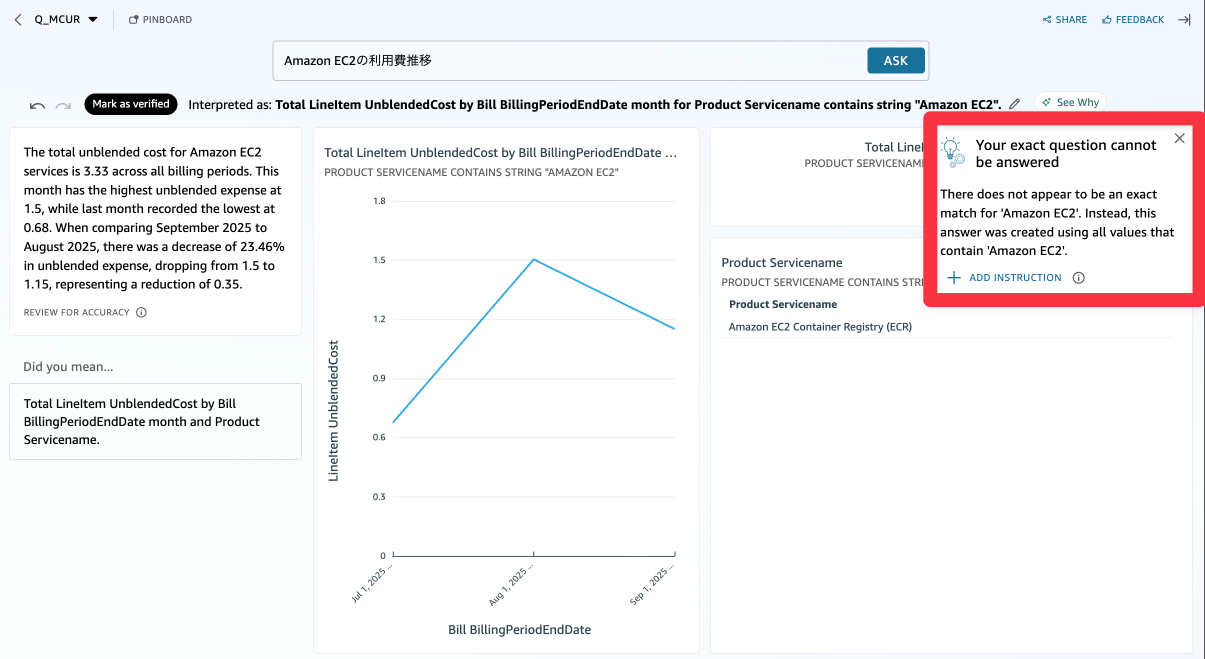Open the Feedback option
Image resolution: width=1205 pixels, height=659 pixels.
(1133, 19)
